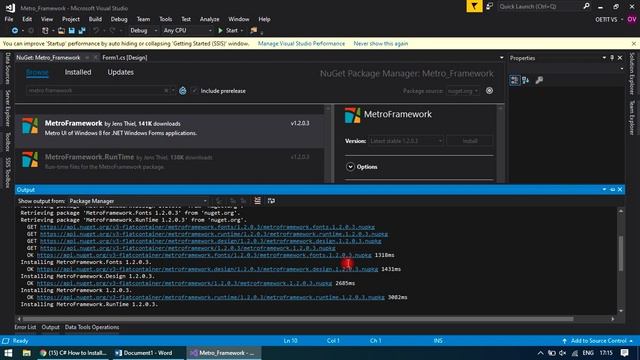This screenshot has height=360, width=640.
Task: Click the MetroFramework package logo in list
Action: click(x=30, y=126)
